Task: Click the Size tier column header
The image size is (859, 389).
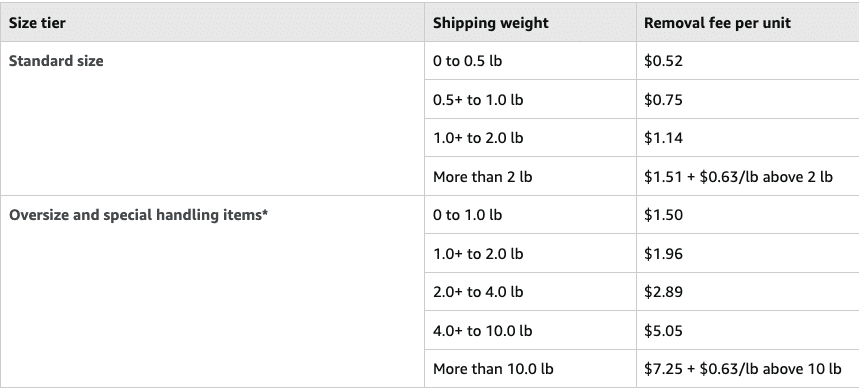Action: pos(212,22)
